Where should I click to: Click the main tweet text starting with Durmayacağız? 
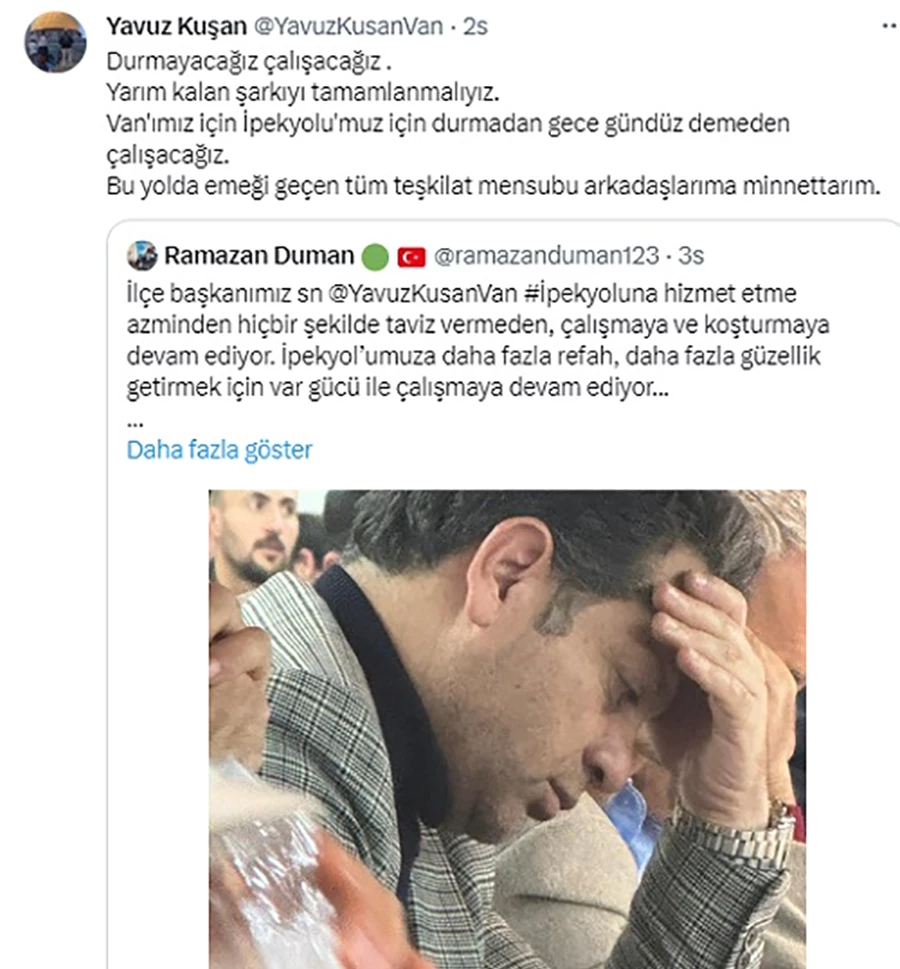[493, 124]
